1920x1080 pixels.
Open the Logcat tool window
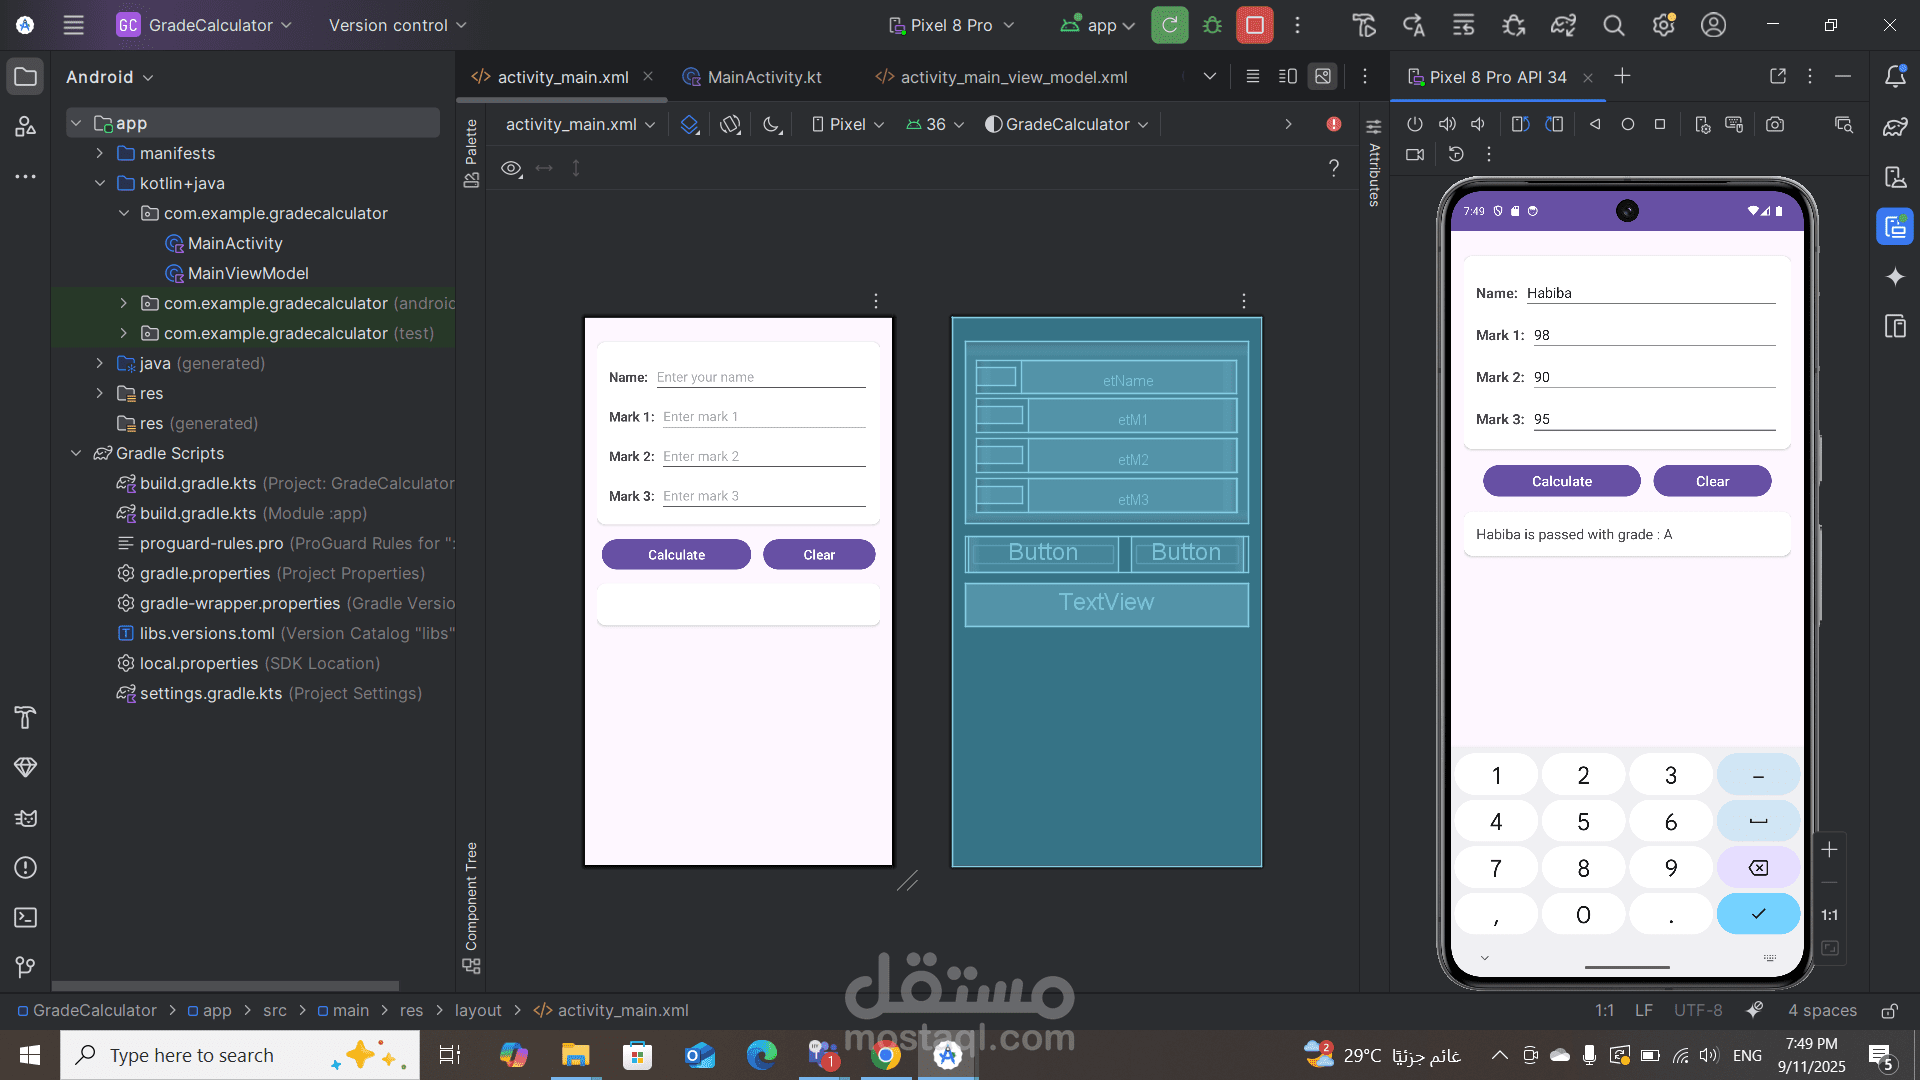[x=25, y=817]
